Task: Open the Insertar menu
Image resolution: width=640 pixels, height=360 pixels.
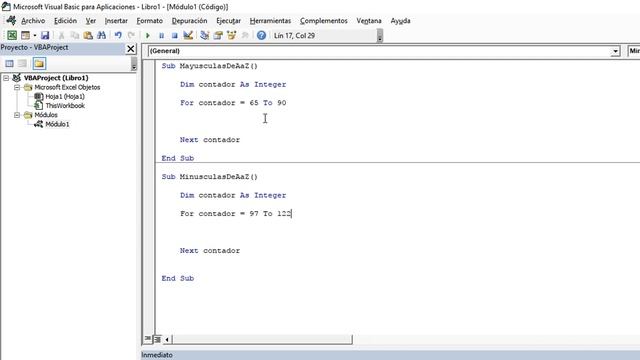Action: pos(116,21)
